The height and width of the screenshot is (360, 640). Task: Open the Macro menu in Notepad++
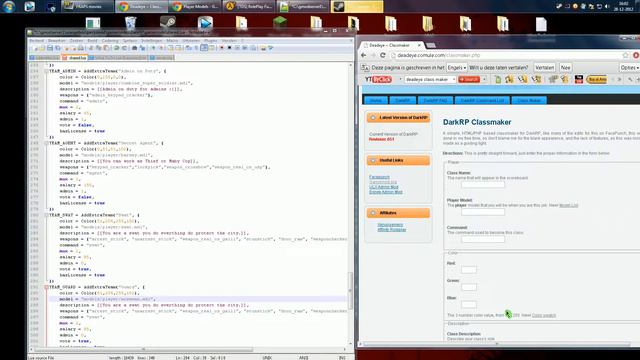point(172,41)
